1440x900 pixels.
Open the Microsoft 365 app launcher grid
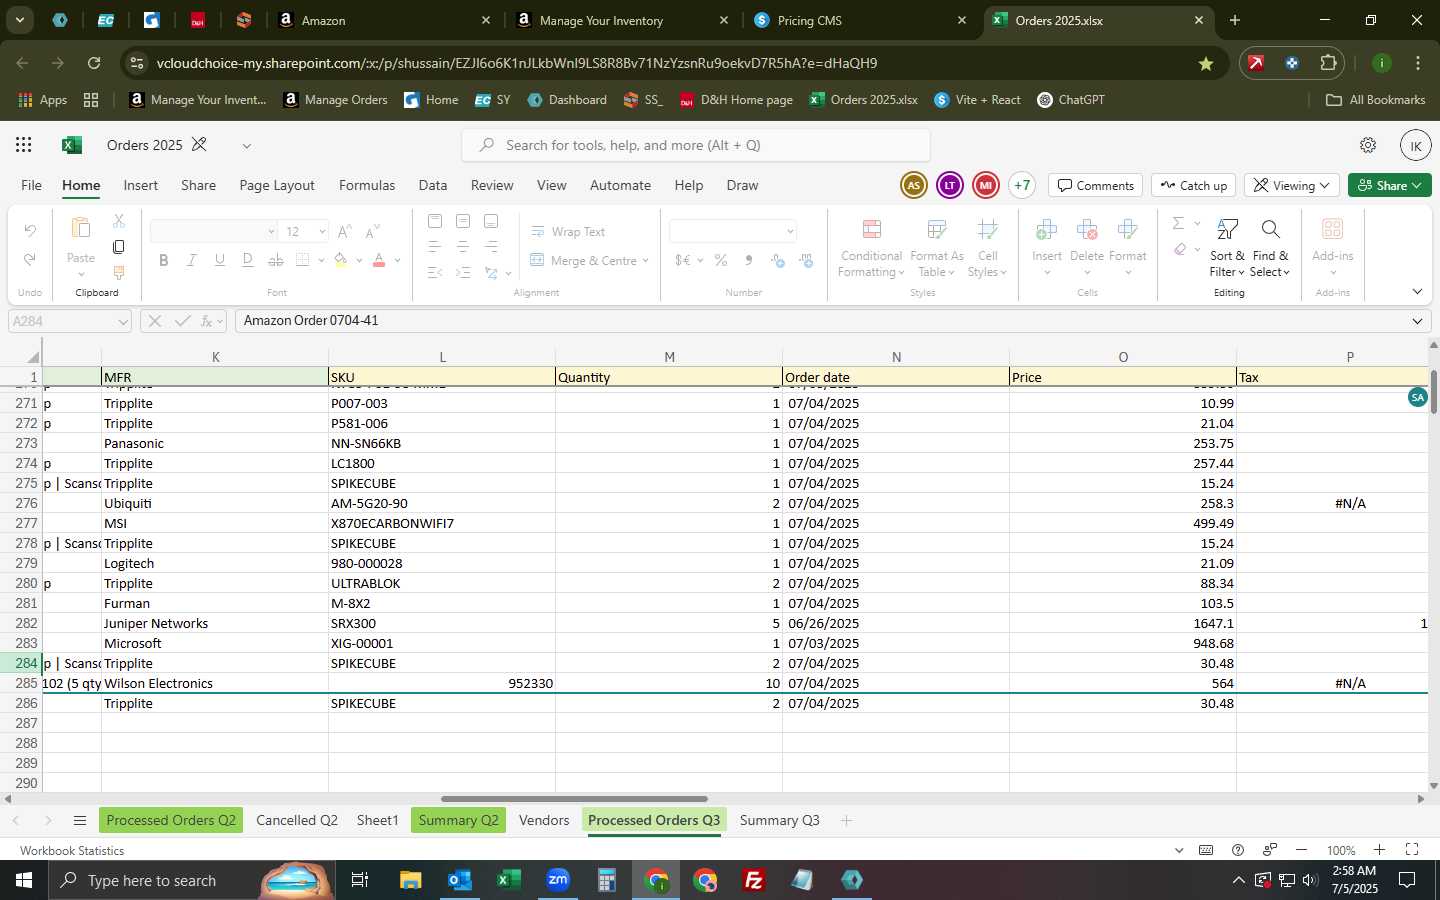pos(24,145)
